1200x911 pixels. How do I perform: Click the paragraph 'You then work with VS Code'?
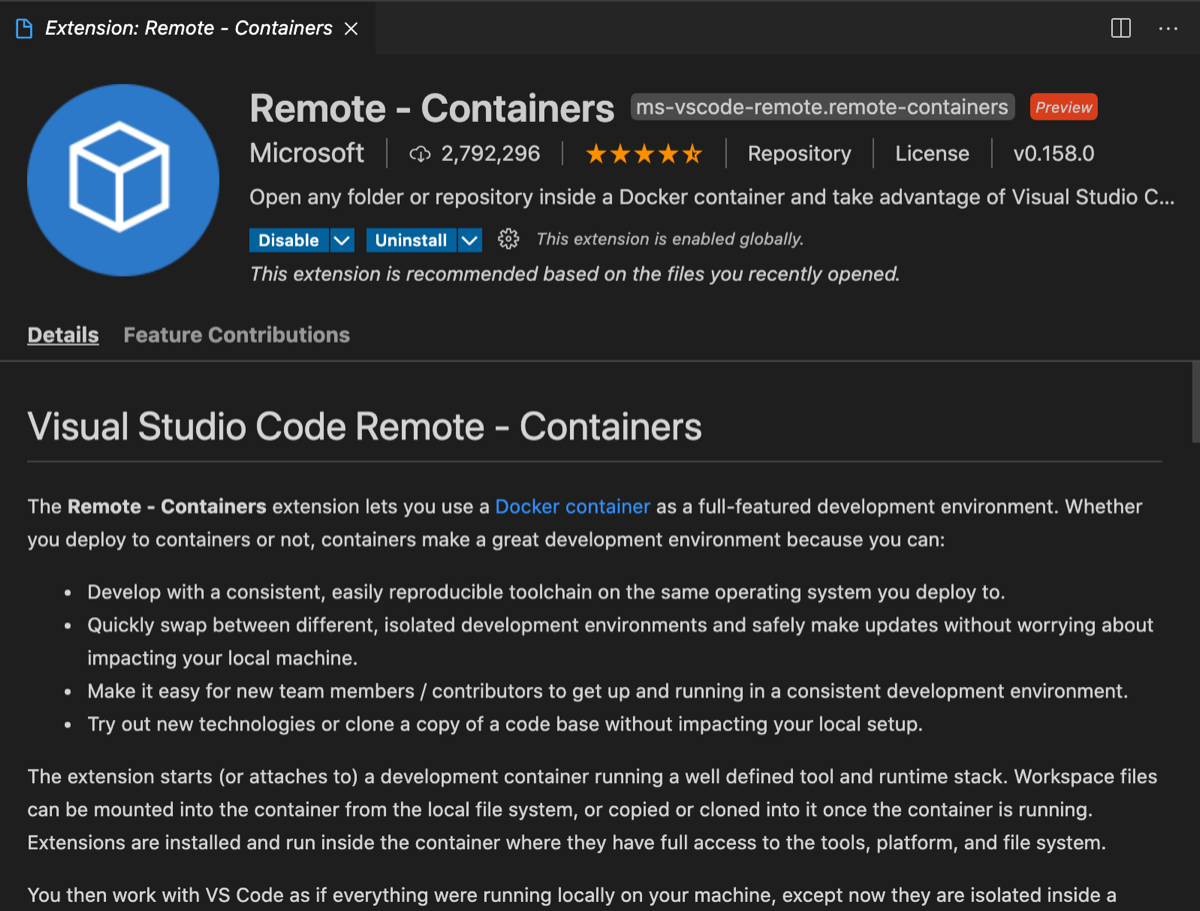572,895
